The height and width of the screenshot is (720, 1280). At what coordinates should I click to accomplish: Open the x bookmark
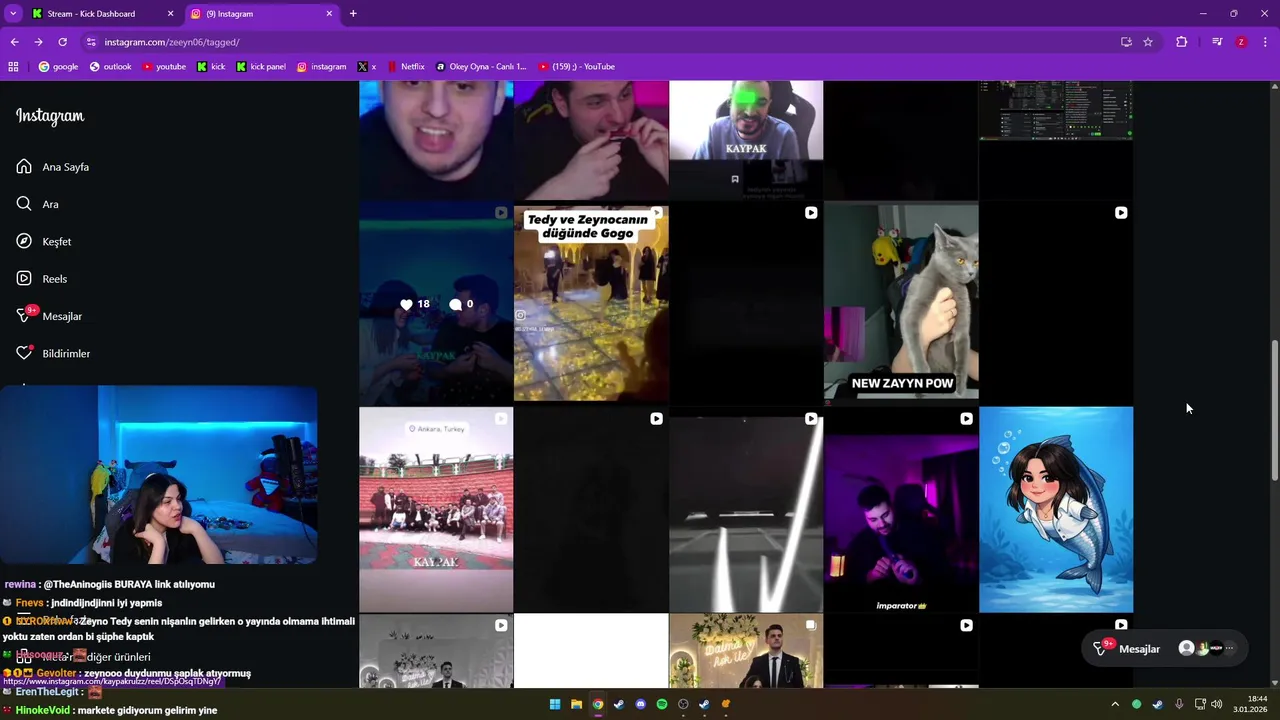367,67
